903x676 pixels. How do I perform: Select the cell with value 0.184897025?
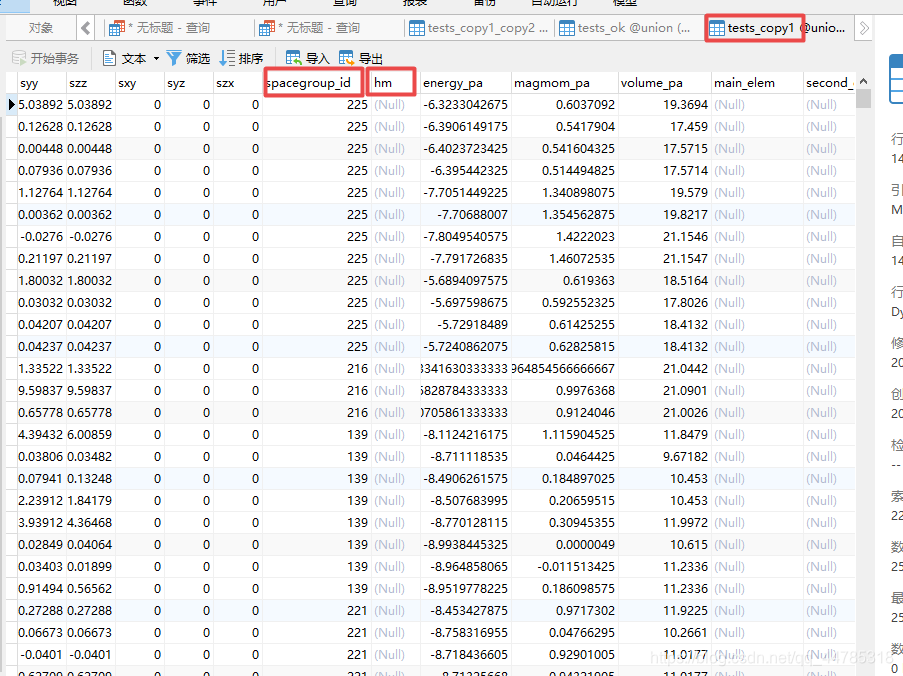tap(564, 478)
